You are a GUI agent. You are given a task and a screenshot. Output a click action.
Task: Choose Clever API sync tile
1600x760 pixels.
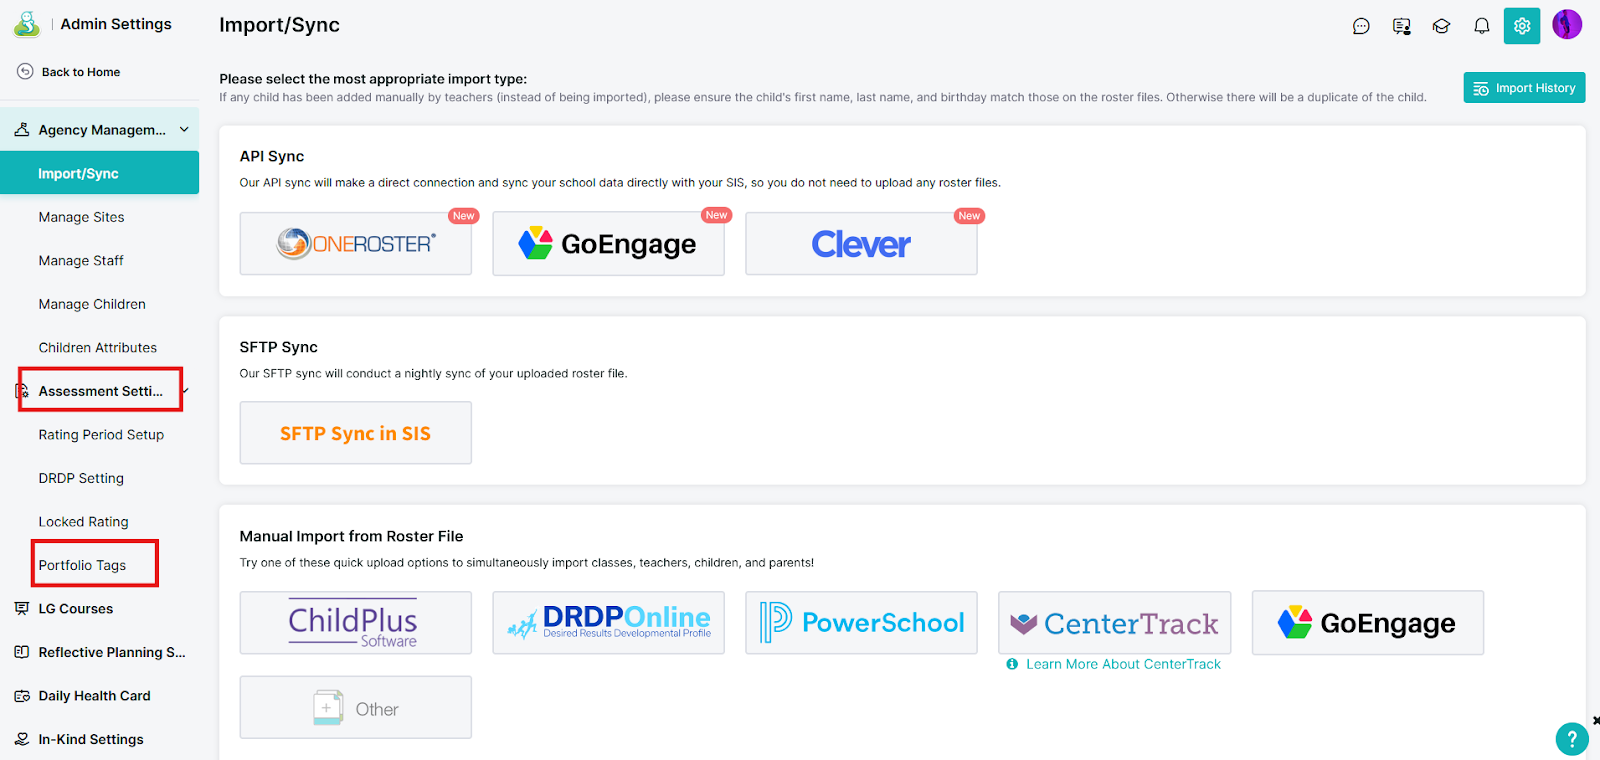(x=861, y=243)
